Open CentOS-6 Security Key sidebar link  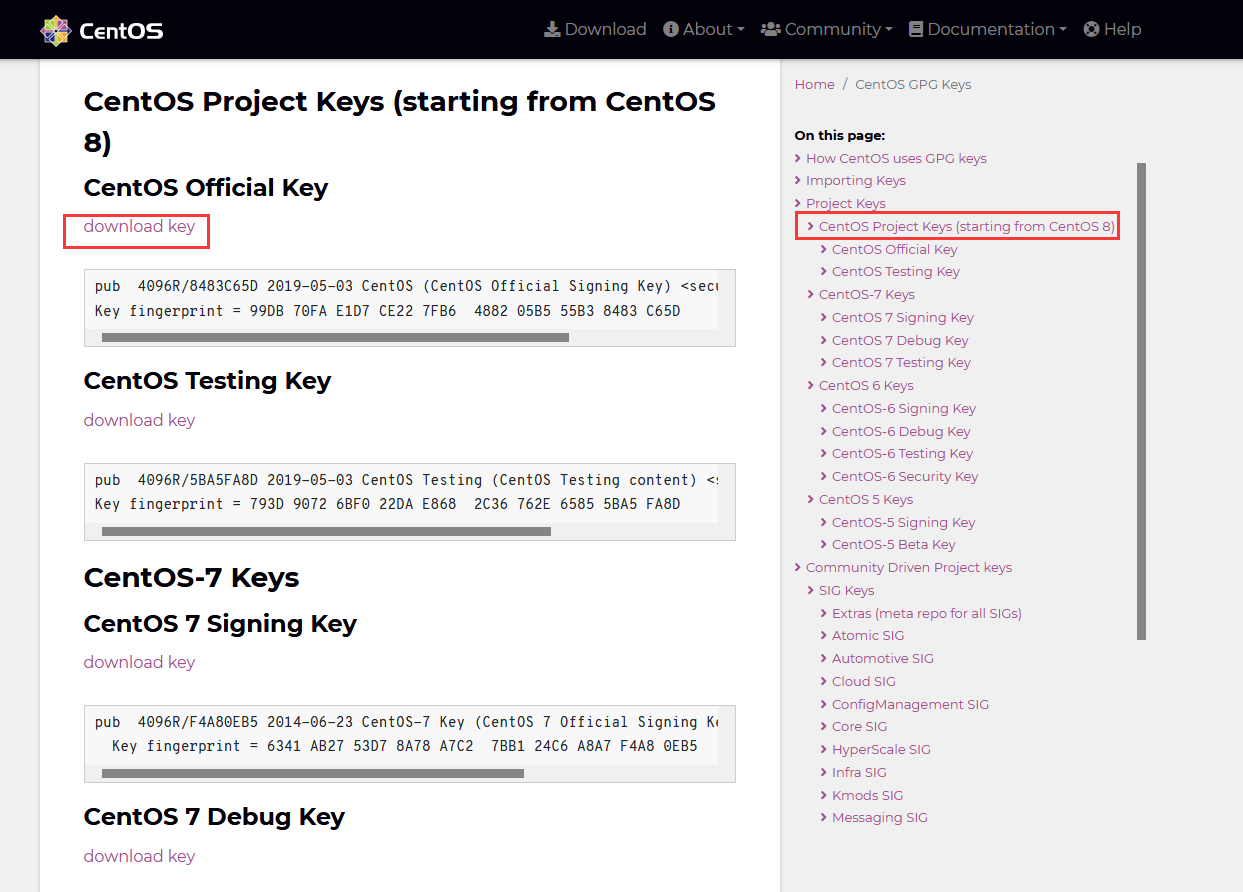[x=905, y=476]
